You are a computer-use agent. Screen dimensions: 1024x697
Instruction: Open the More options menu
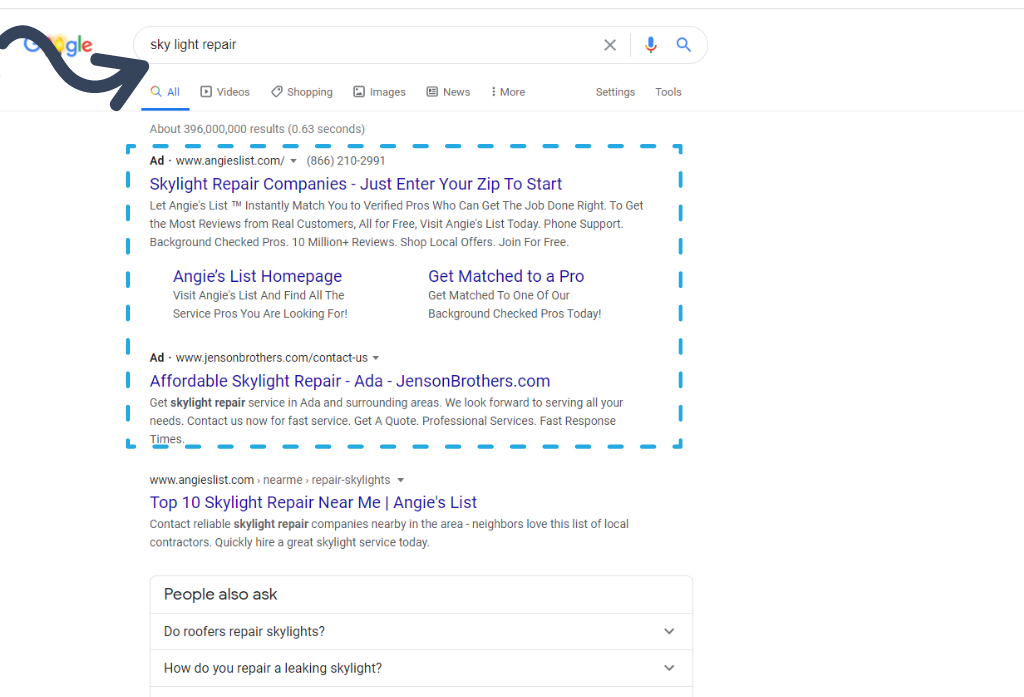coord(508,92)
